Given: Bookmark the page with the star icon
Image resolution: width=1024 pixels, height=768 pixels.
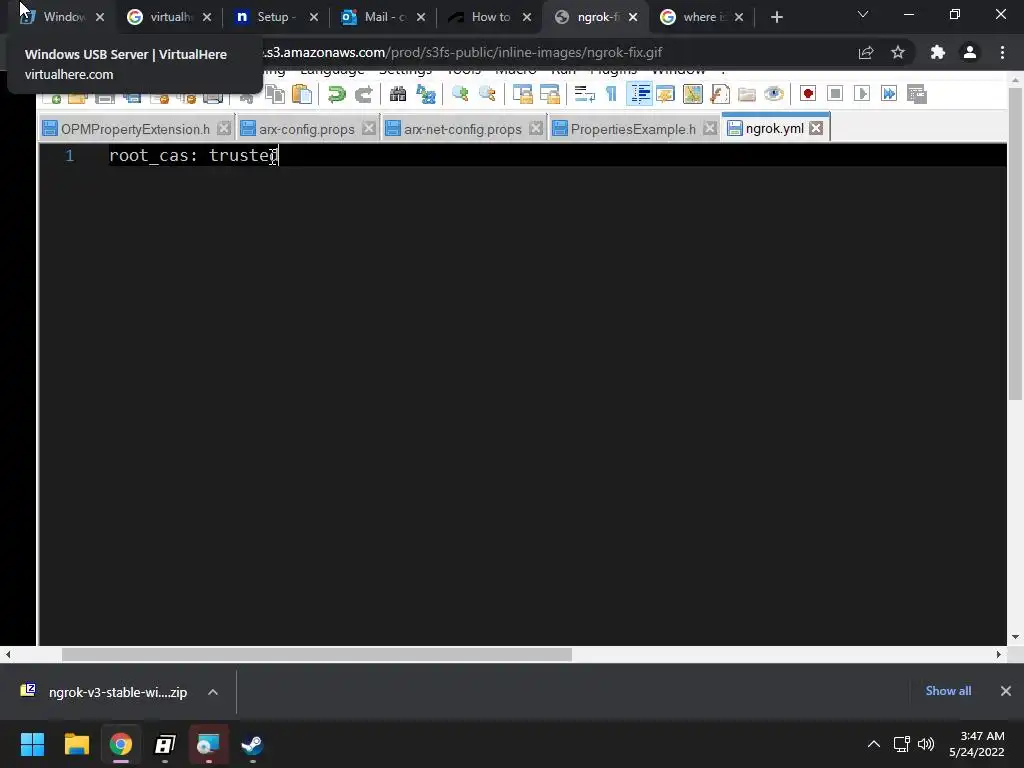Looking at the screenshot, I should (x=898, y=53).
